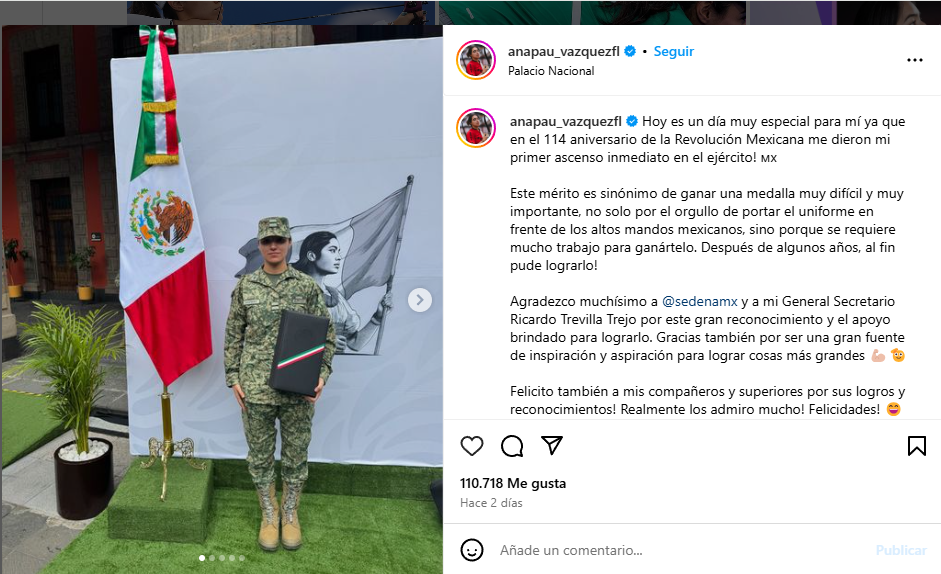
Task: Click the caption profile picture avatar
Action: [476, 128]
